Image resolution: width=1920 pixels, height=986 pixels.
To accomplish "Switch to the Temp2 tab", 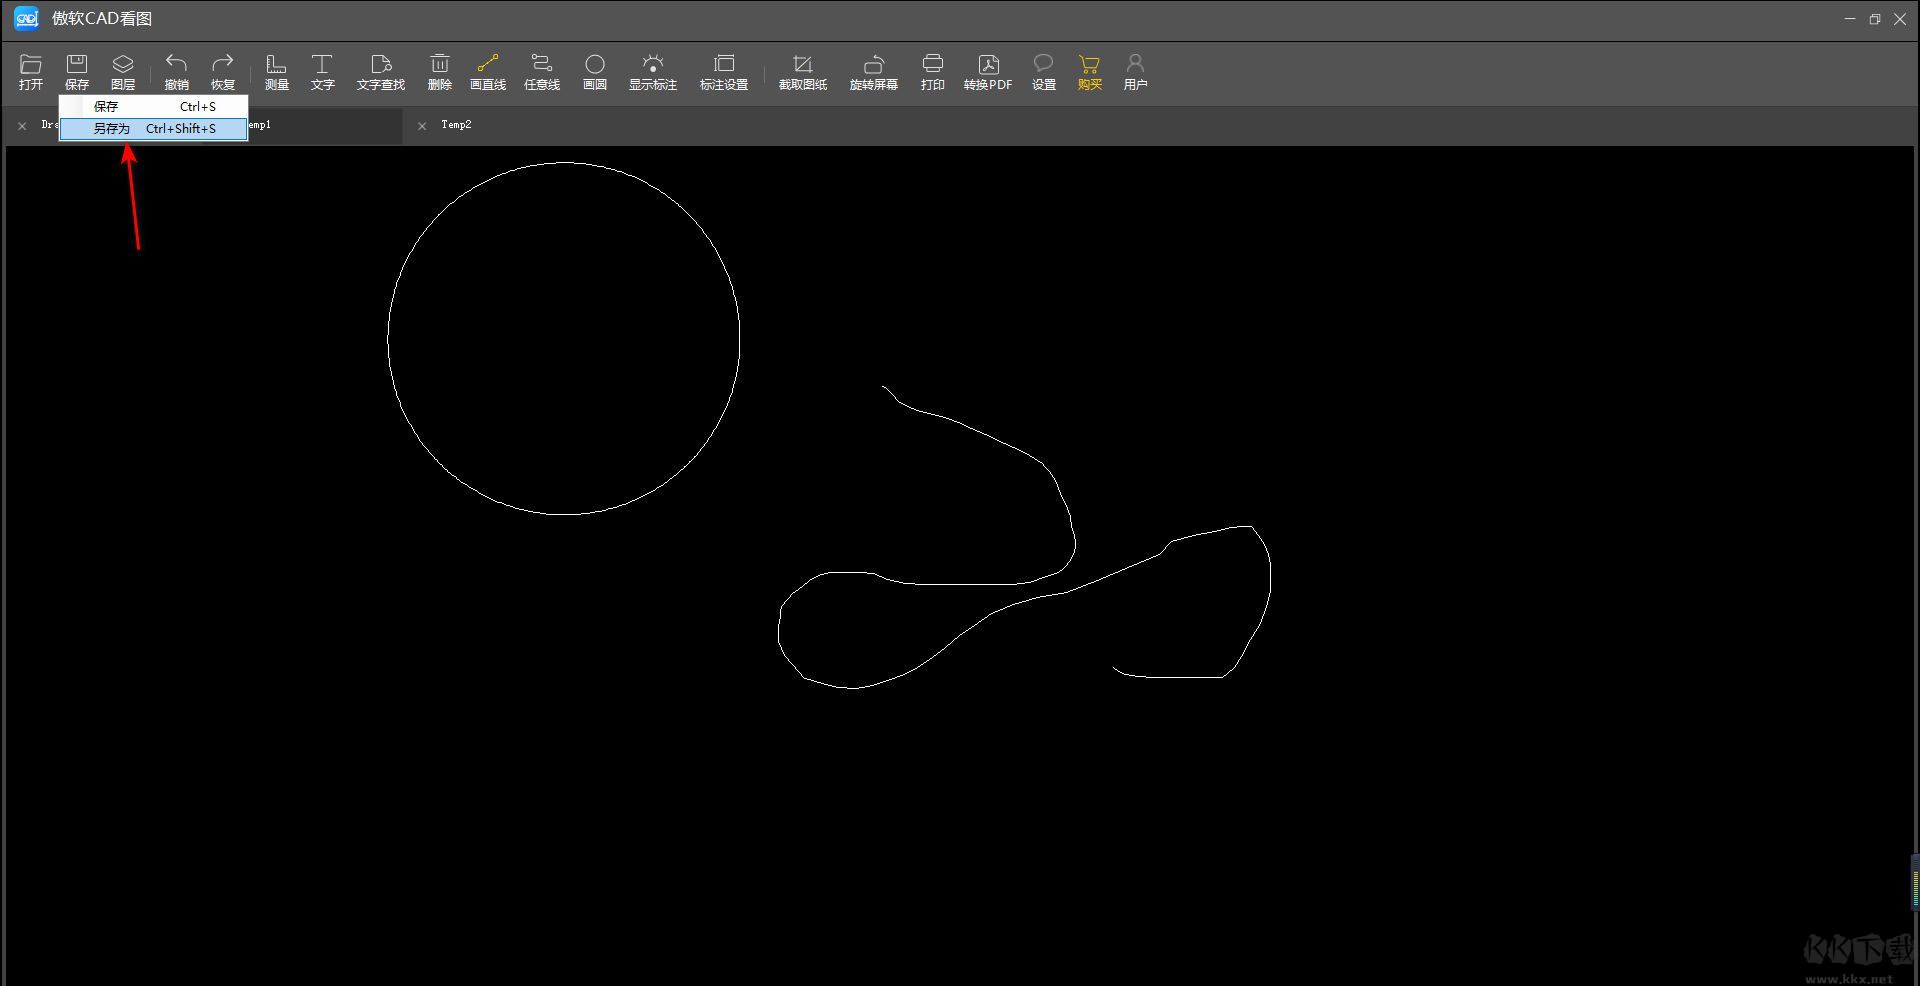I will [456, 125].
